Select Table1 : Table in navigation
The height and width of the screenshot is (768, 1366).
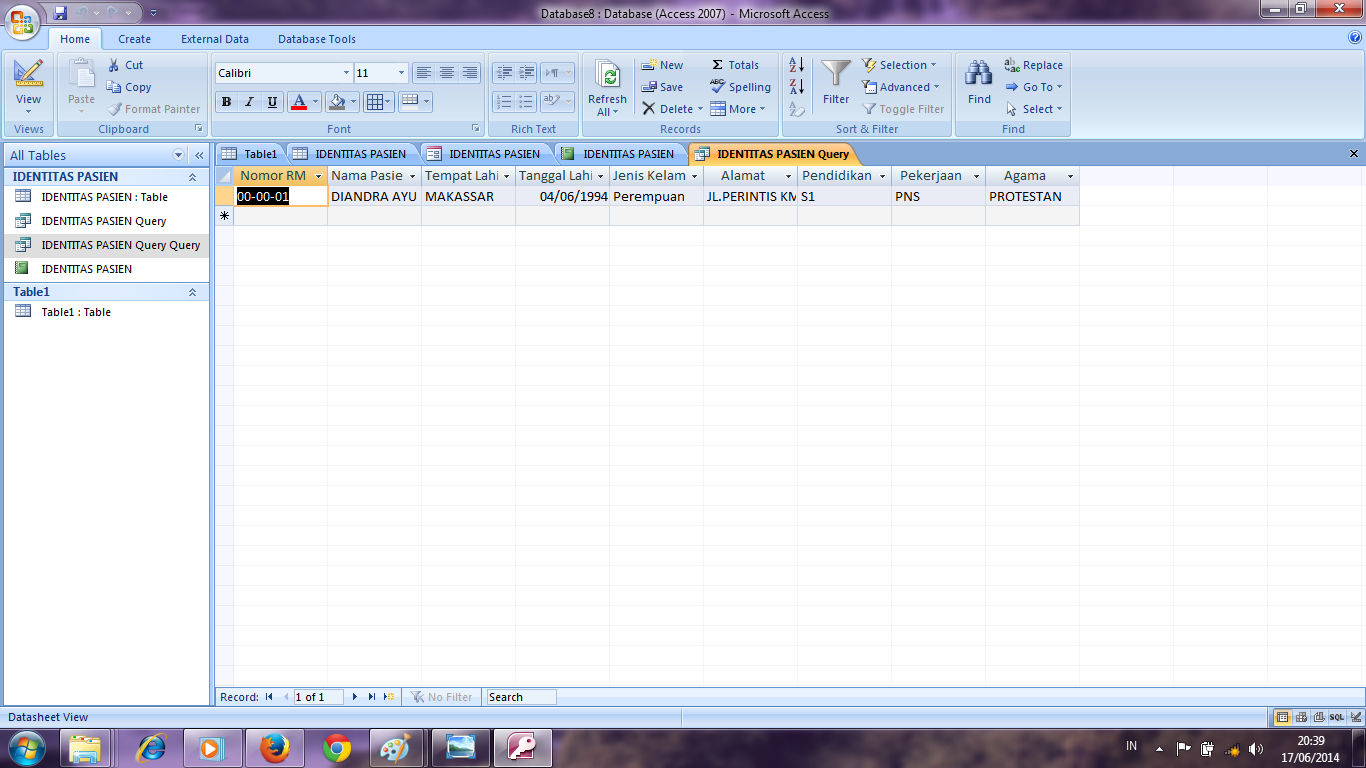point(76,312)
